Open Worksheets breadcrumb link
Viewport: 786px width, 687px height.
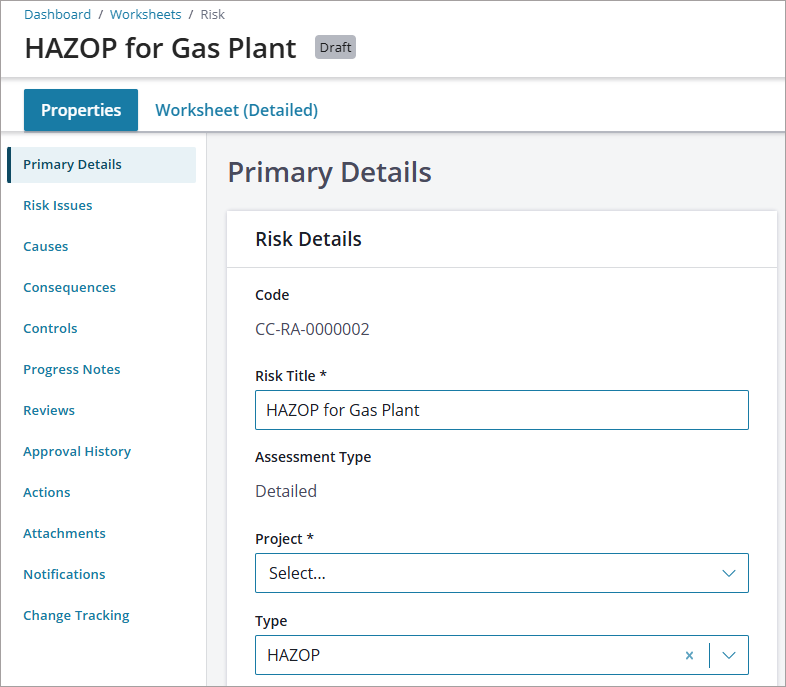click(x=145, y=15)
